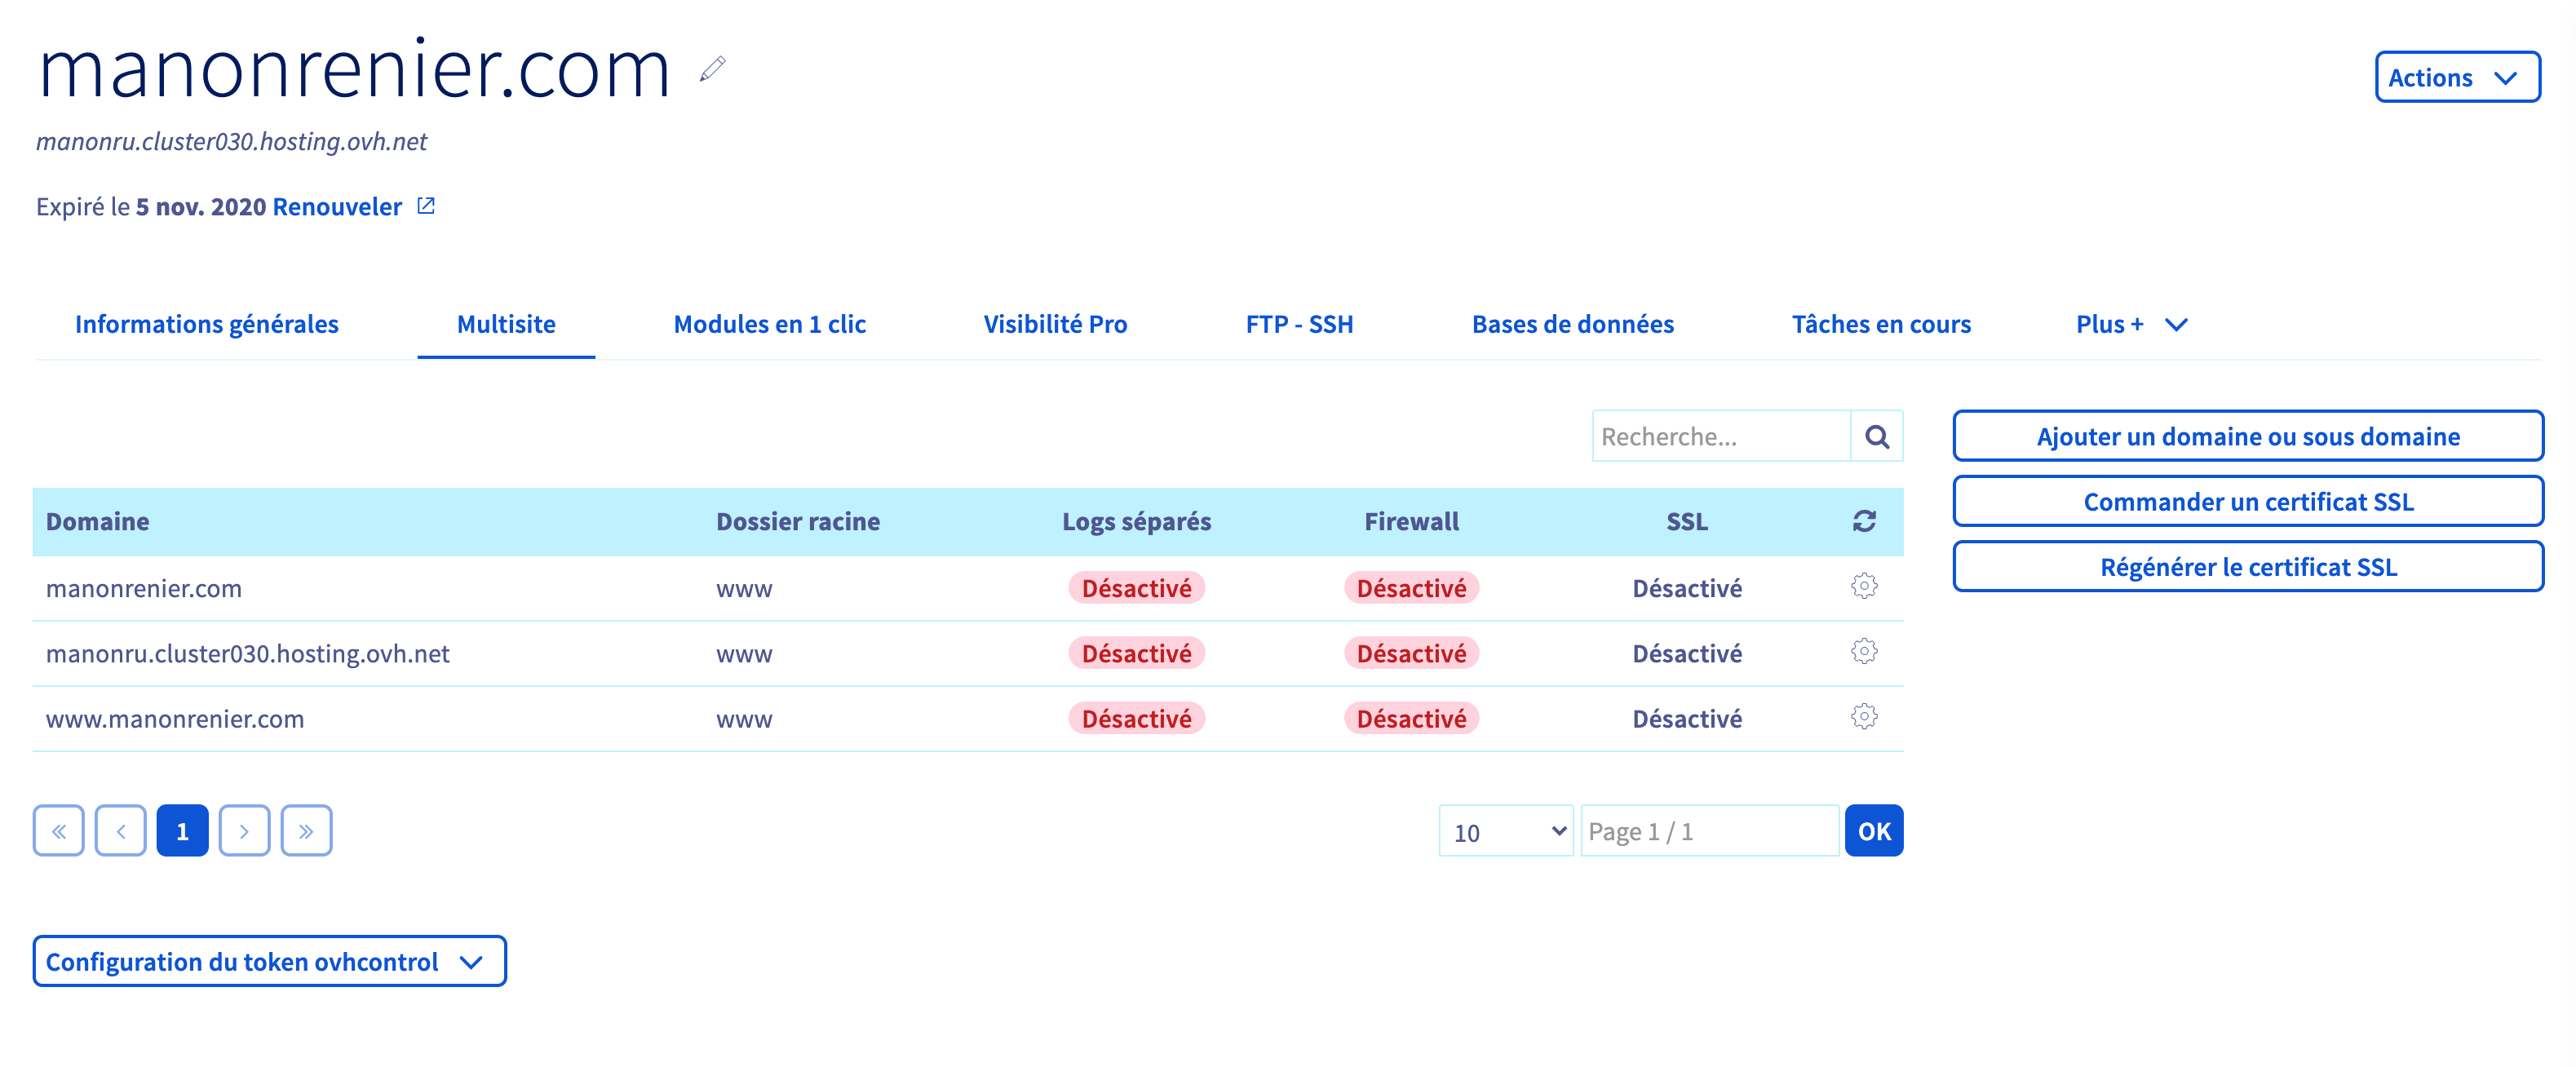
Task: Go to the first page with double-arrow
Action: [59, 831]
